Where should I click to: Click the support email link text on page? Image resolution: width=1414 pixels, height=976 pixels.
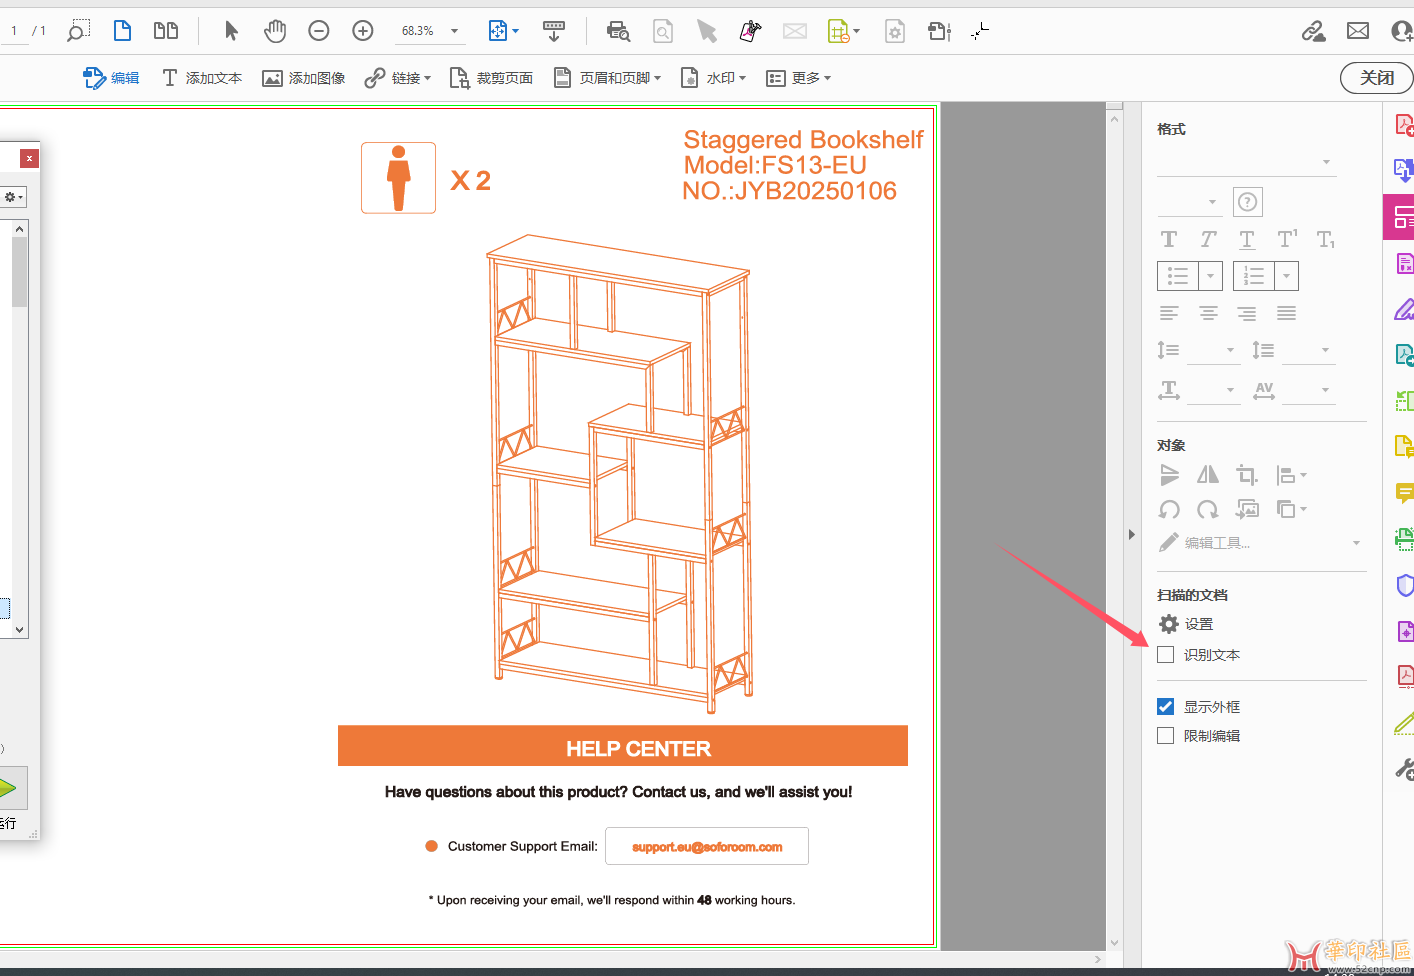tap(707, 847)
